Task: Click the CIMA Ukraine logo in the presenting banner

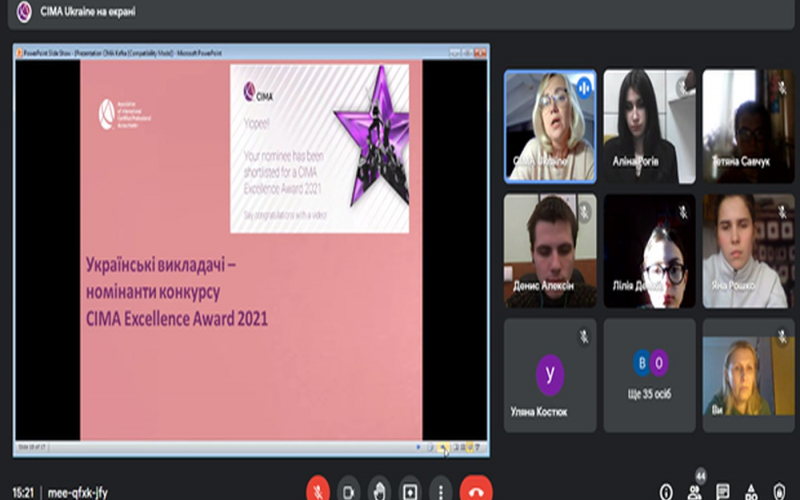Action: [23, 11]
